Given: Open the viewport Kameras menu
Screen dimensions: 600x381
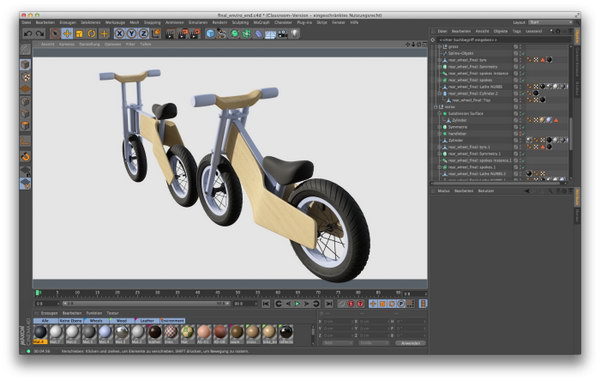Looking at the screenshot, I should click(x=67, y=44).
